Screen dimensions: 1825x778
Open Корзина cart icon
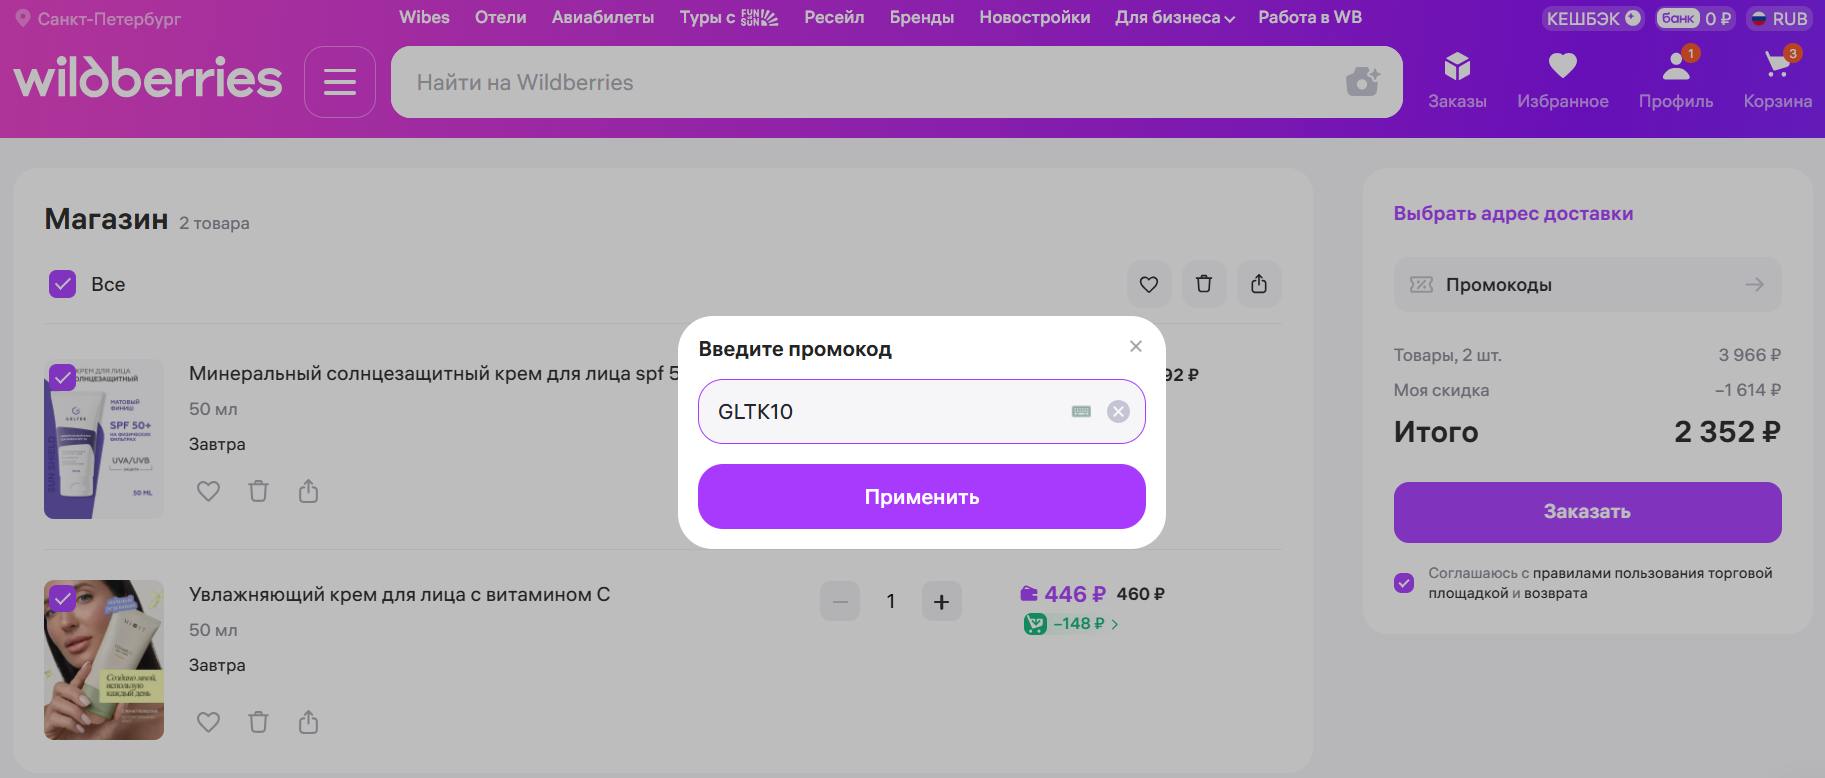click(1777, 80)
